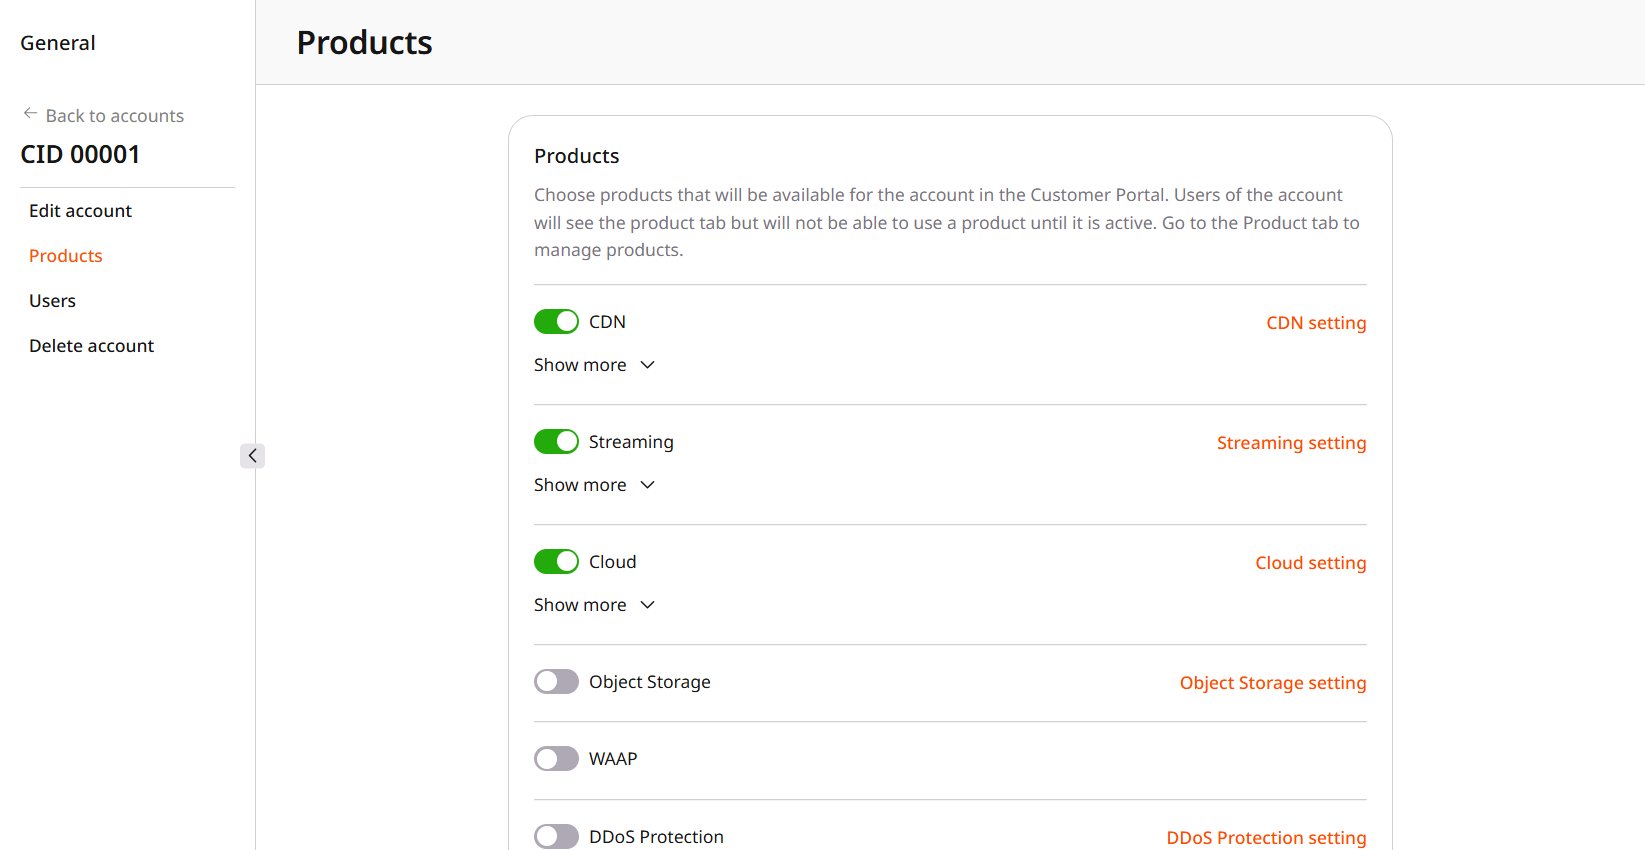The height and width of the screenshot is (850, 1645).
Task: Collapse the sidebar with the chevron button
Action: point(252,456)
